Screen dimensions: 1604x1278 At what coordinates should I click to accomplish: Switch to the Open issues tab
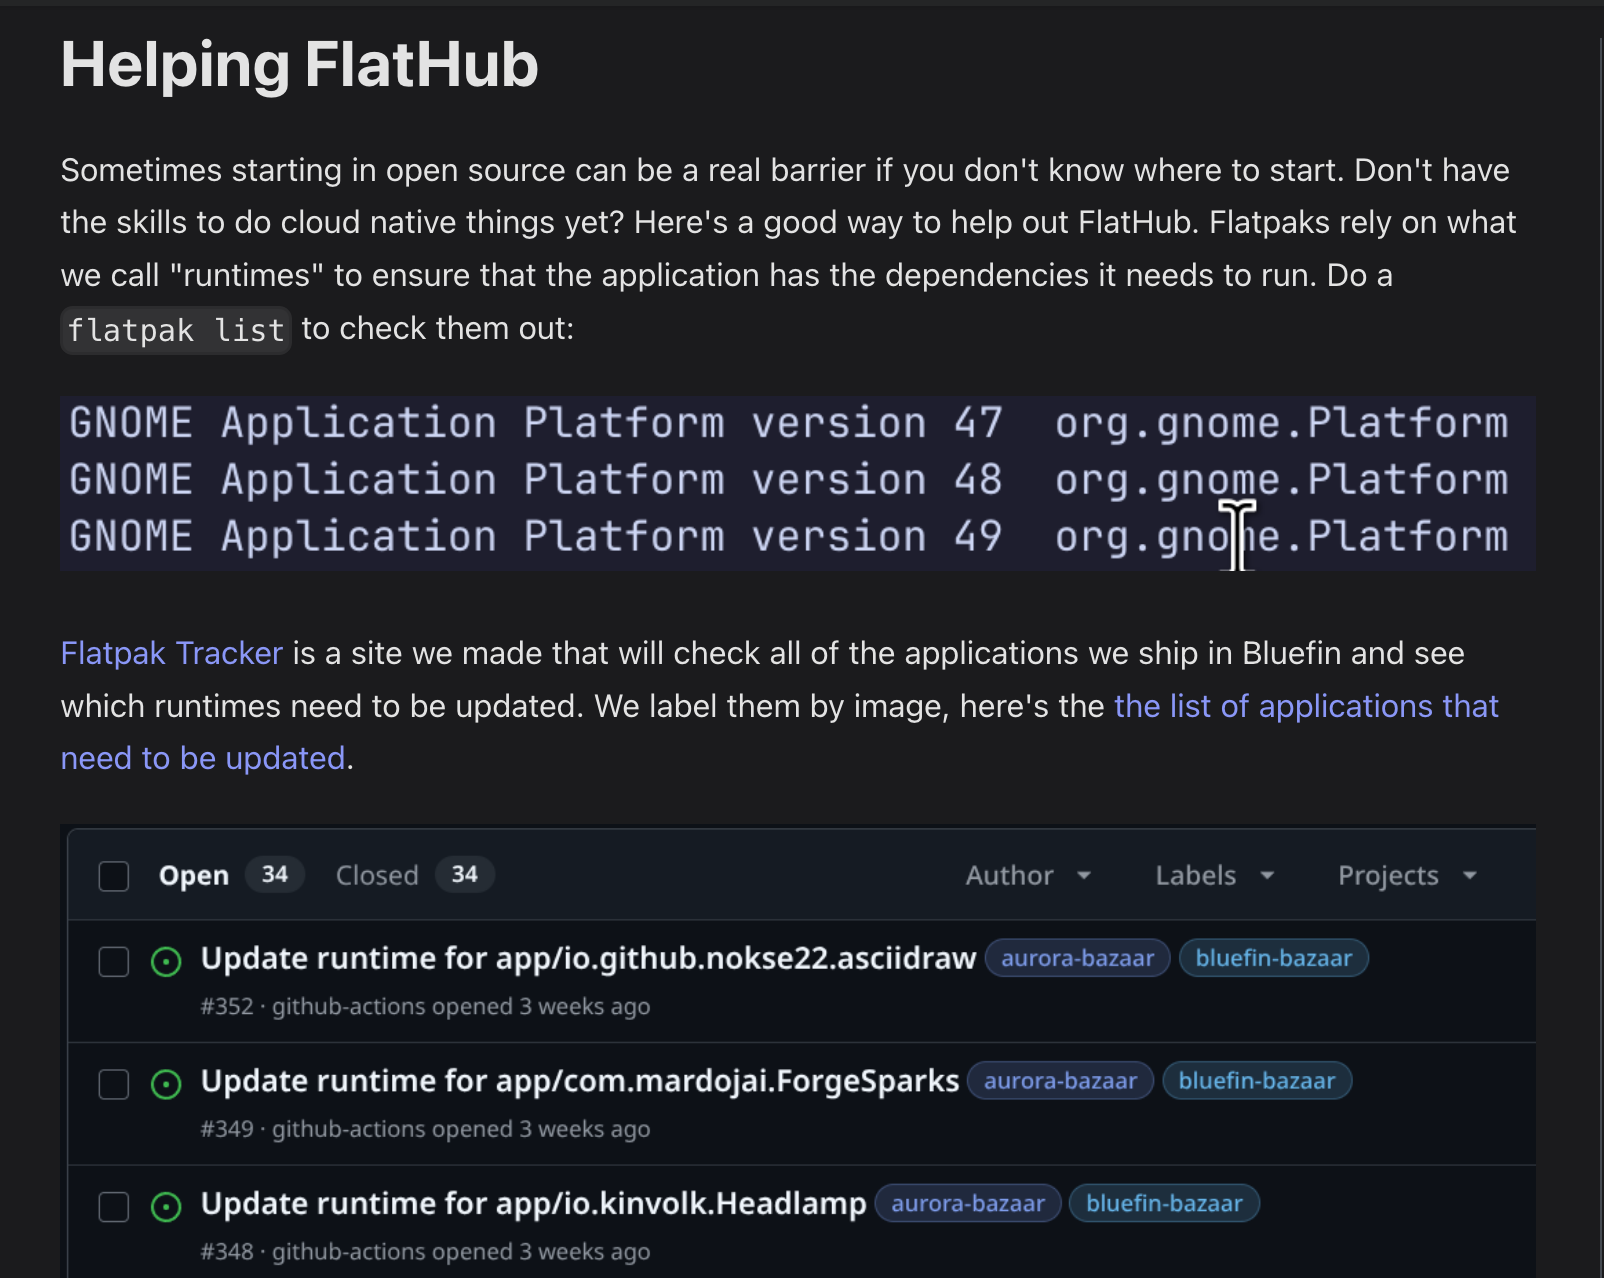[194, 876]
